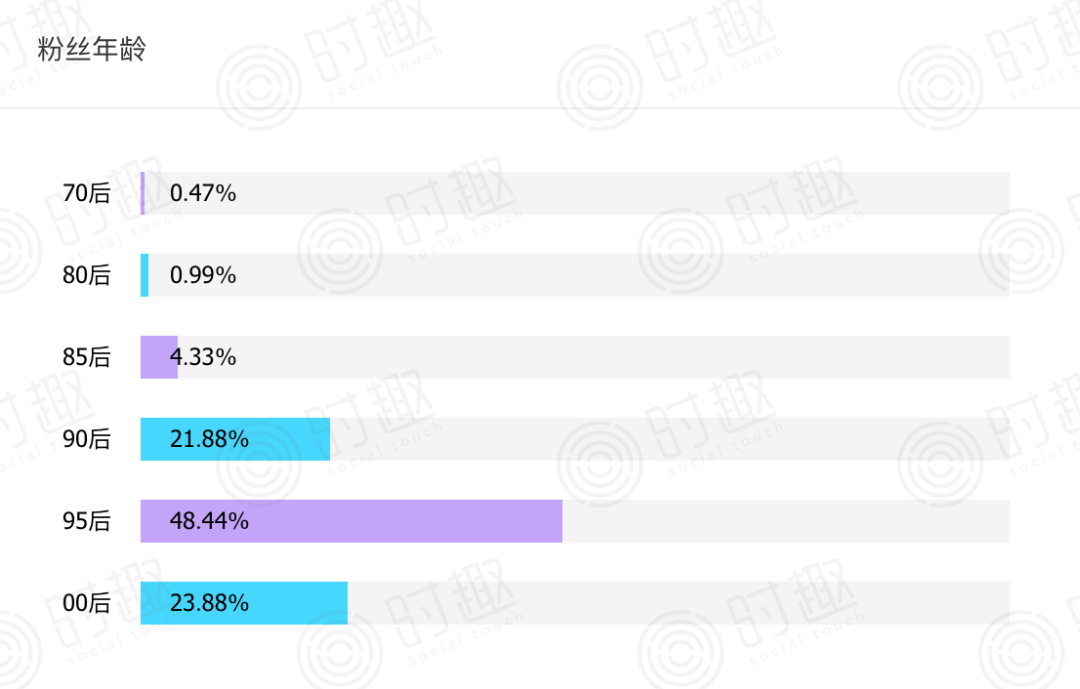This screenshot has width=1080, height=689.
Task: Click the 21.88% percentage value
Action: click(209, 439)
